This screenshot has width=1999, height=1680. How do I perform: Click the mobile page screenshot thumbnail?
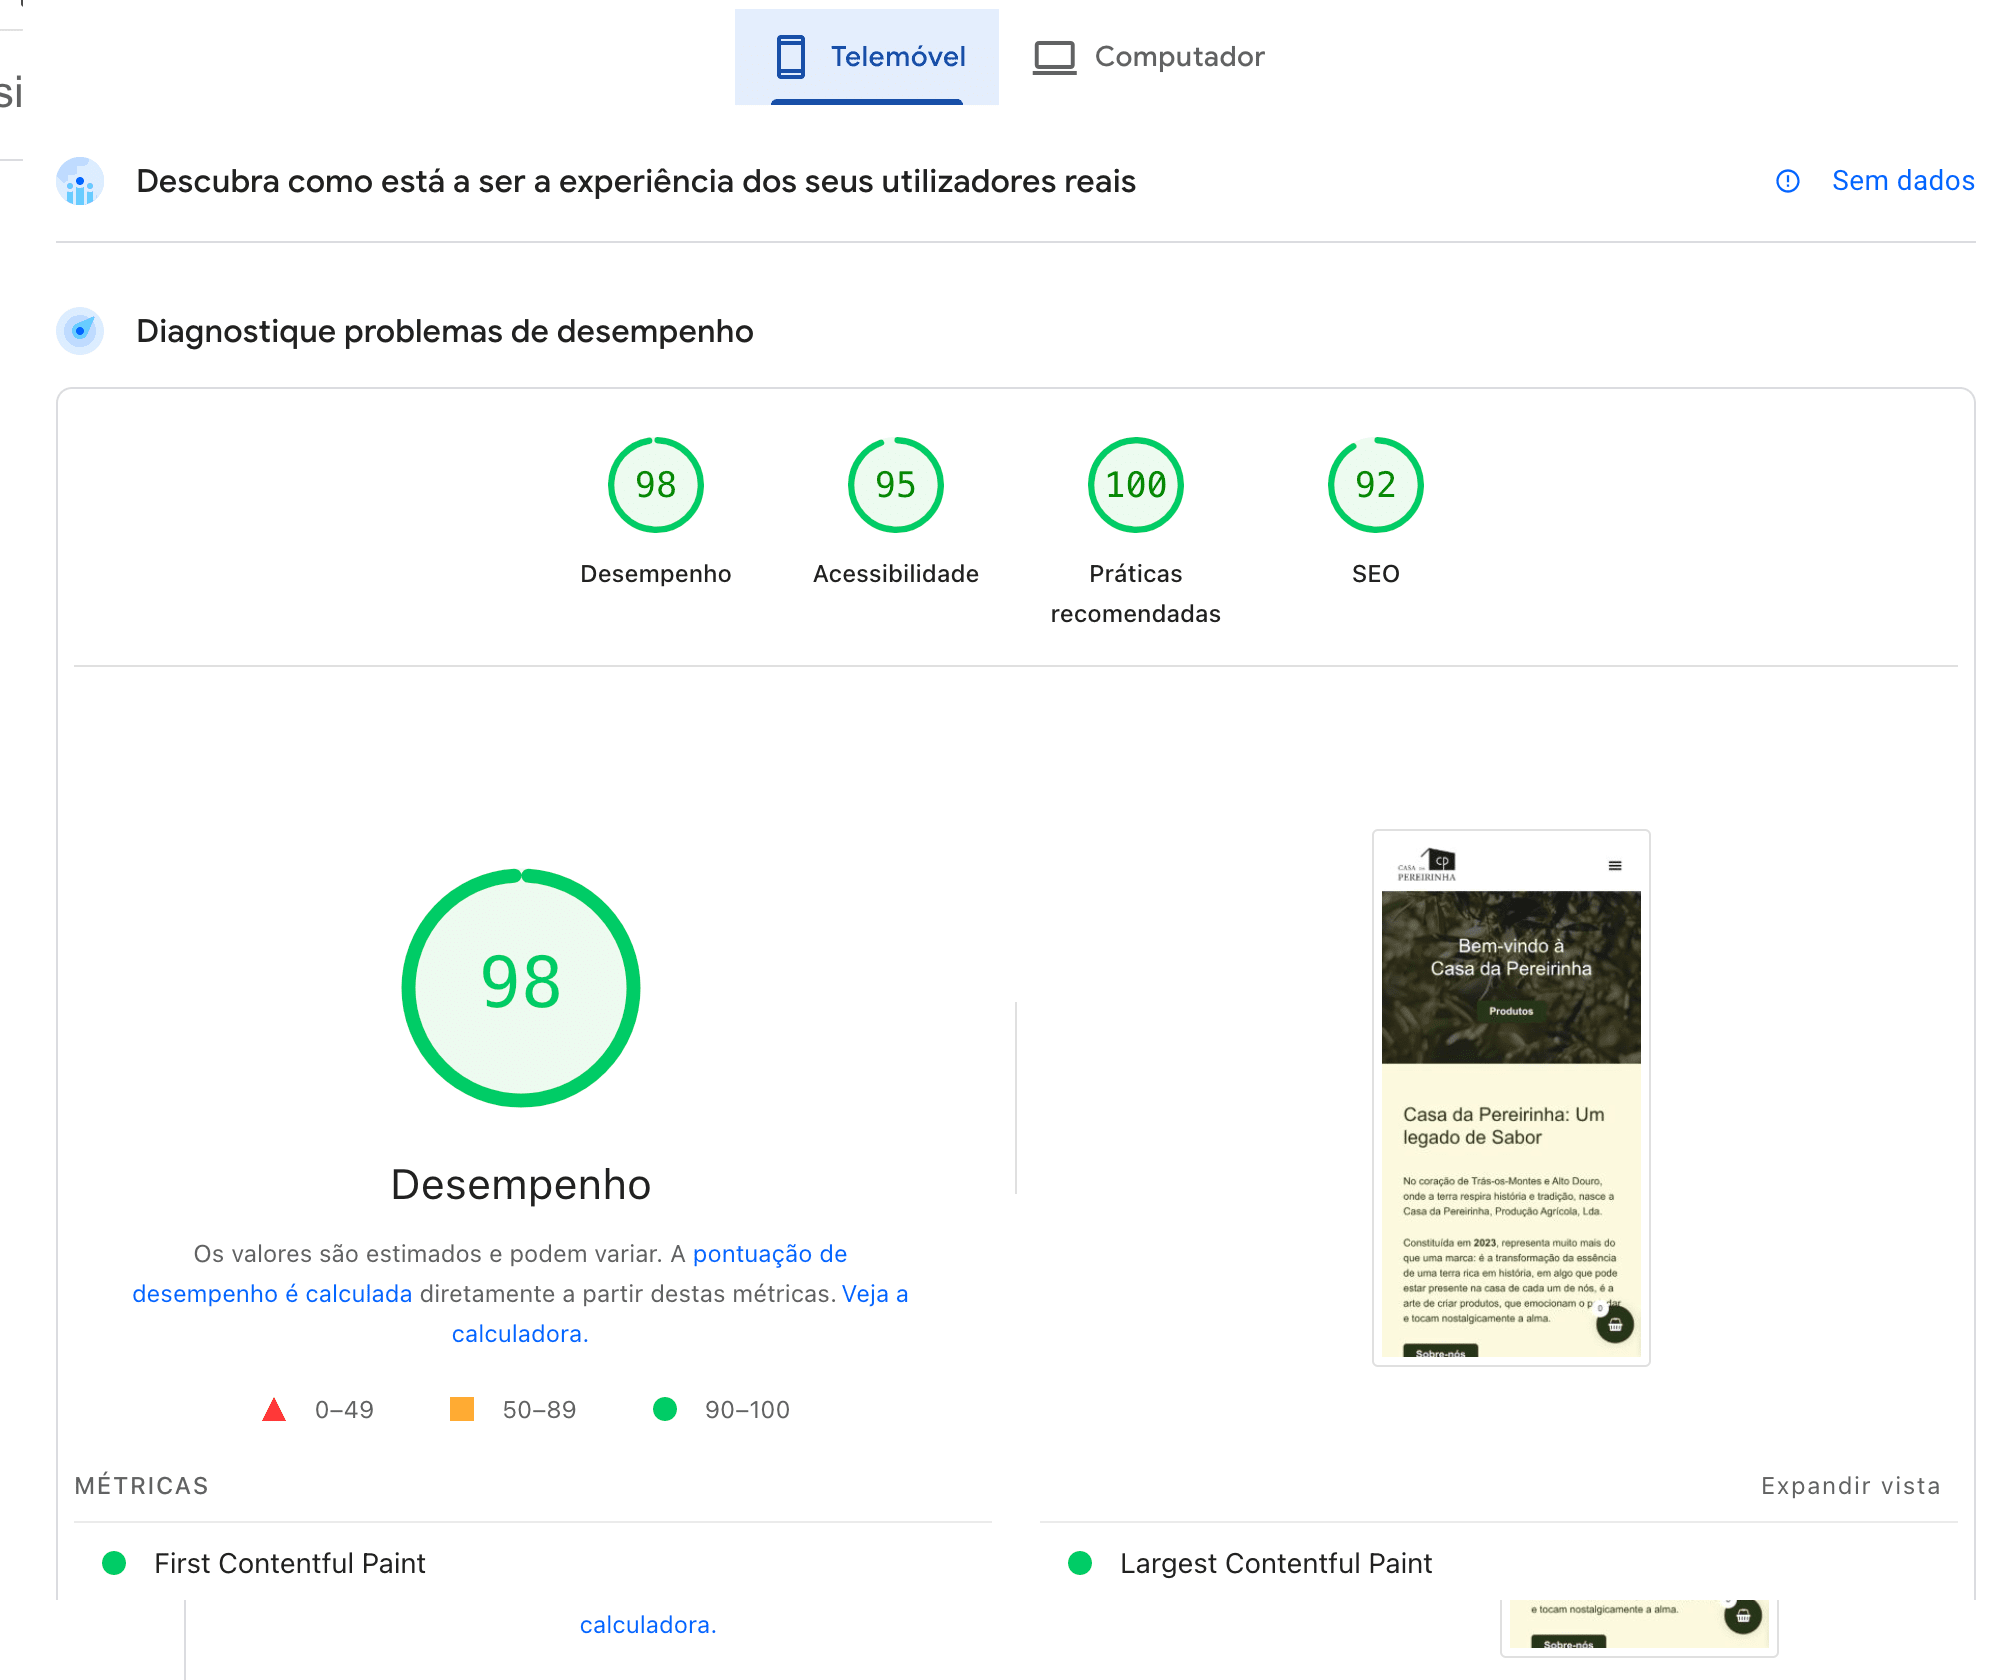tap(1510, 1094)
